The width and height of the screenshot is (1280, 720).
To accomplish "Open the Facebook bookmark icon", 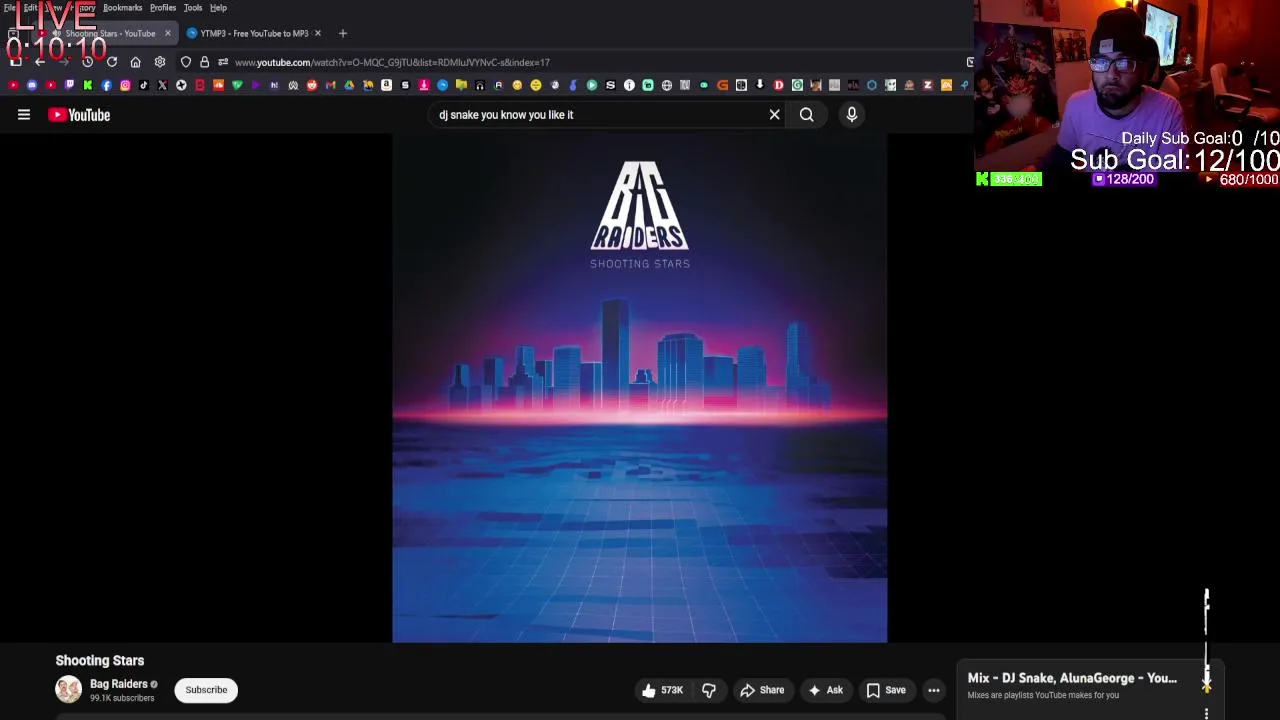I will [106, 85].
